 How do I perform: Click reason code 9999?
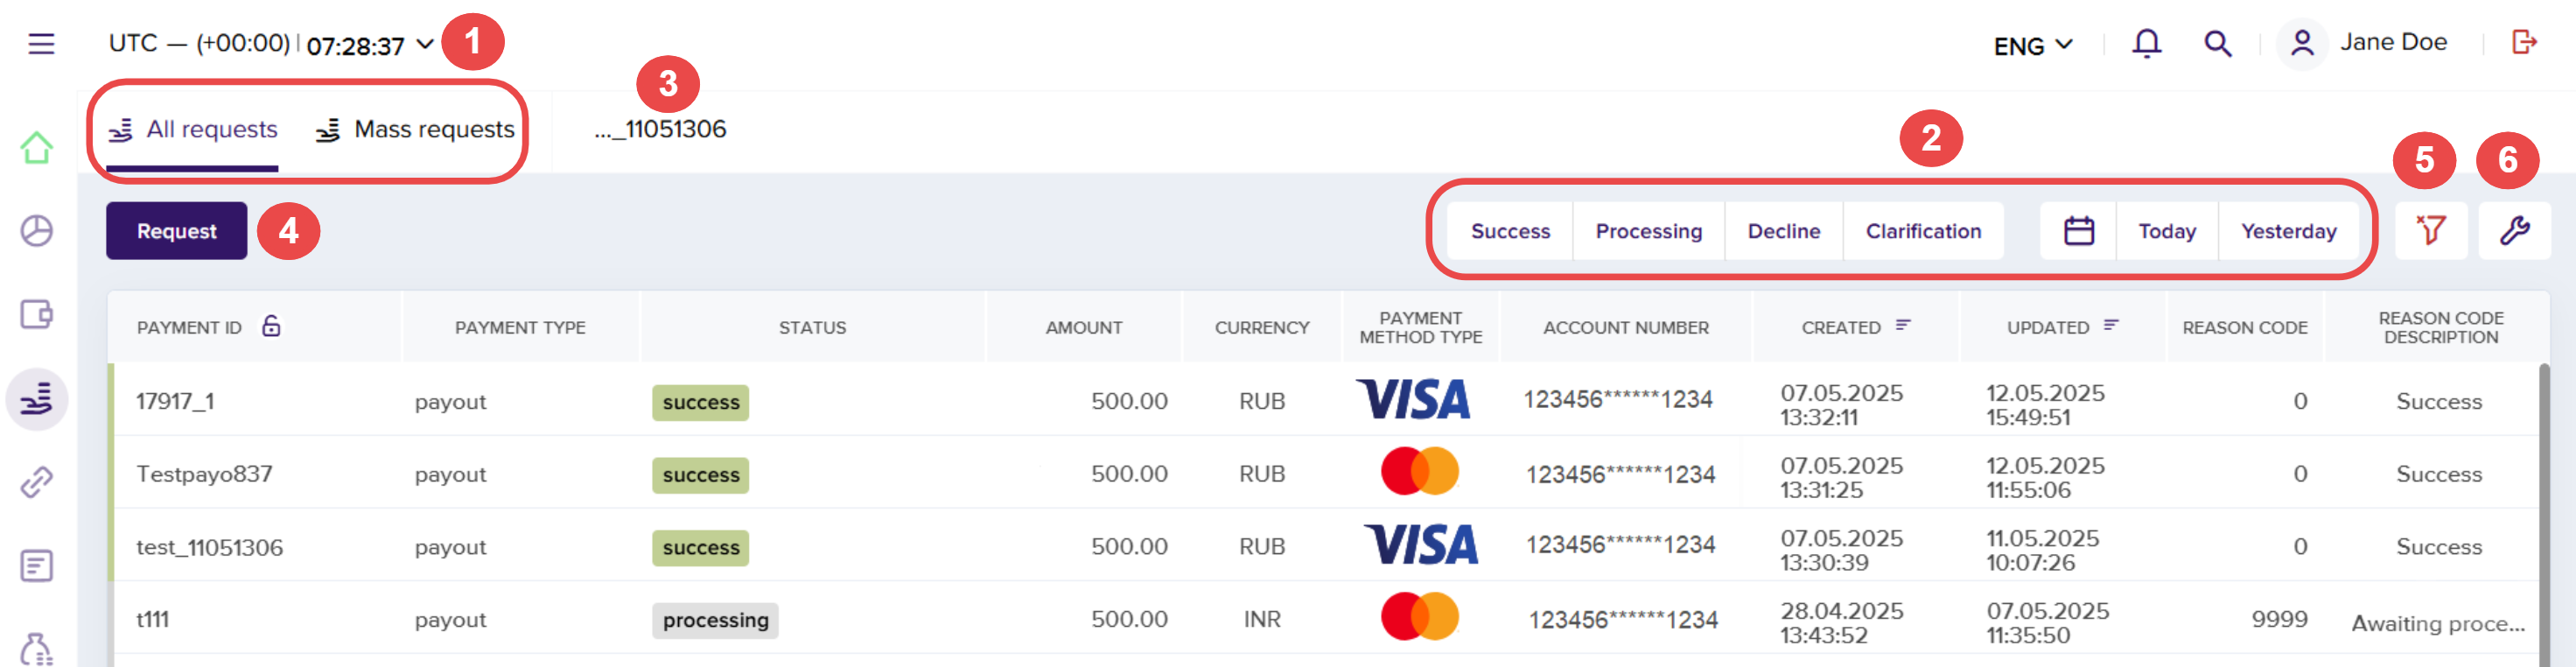(2279, 619)
